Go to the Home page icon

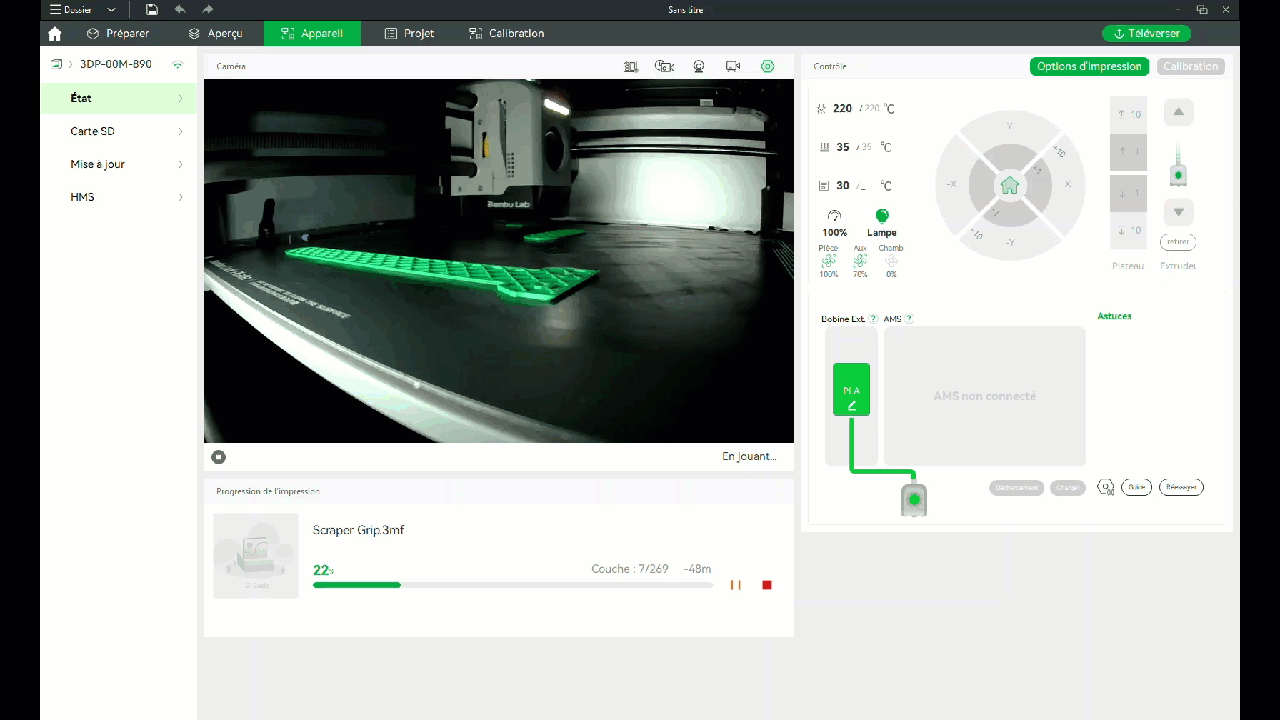(x=54, y=34)
